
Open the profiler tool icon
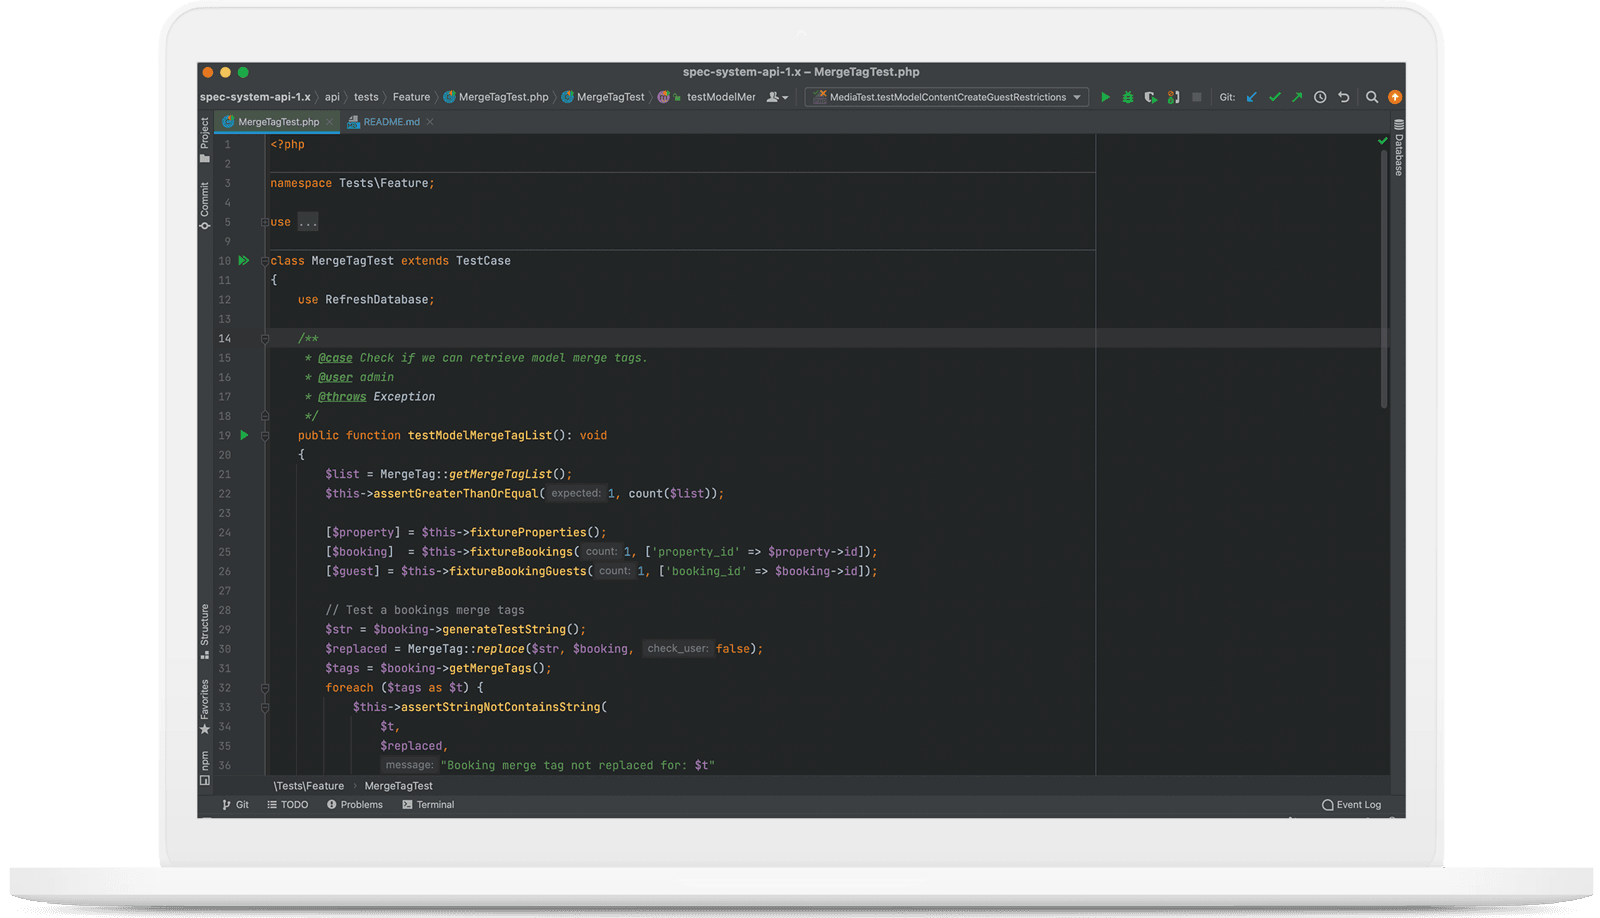1173,97
